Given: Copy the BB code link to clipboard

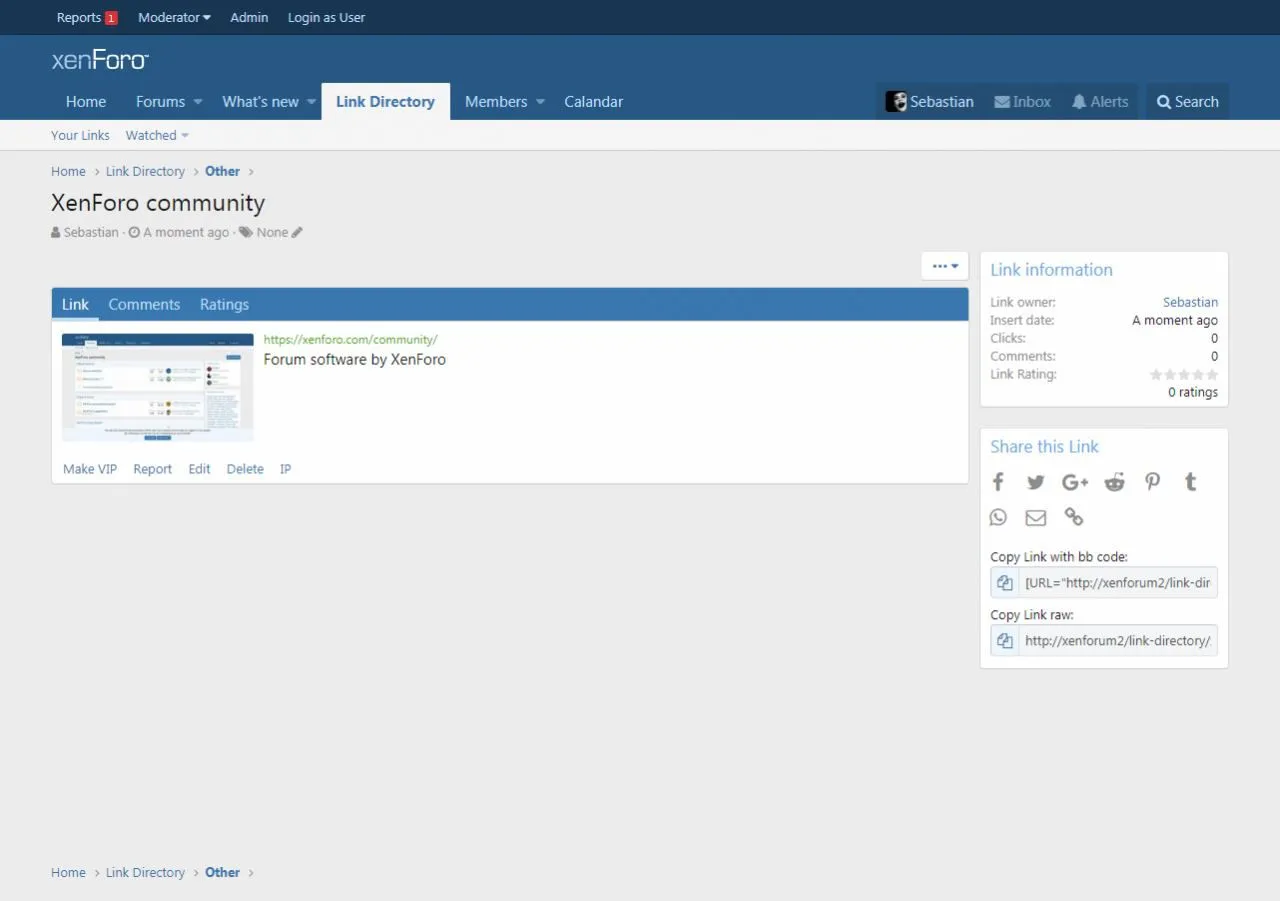Looking at the screenshot, I should tap(1005, 583).
